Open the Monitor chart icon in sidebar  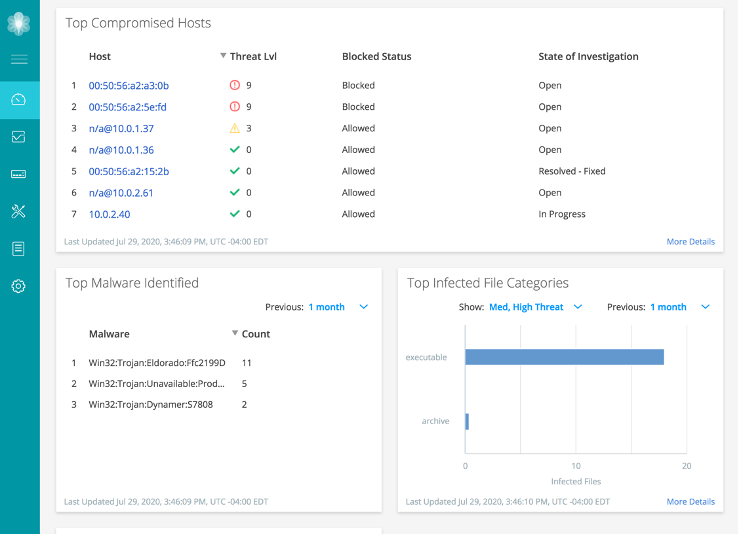pyautogui.click(x=19, y=137)
